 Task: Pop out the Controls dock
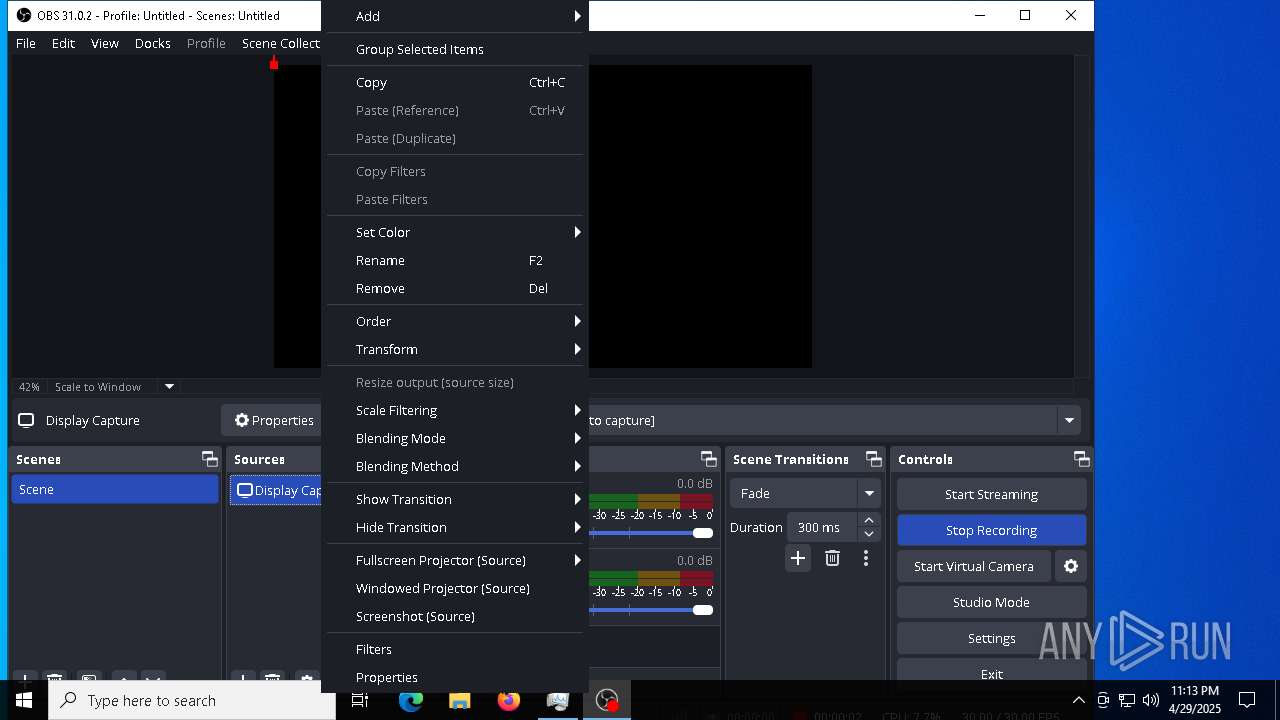(1081, 459)
